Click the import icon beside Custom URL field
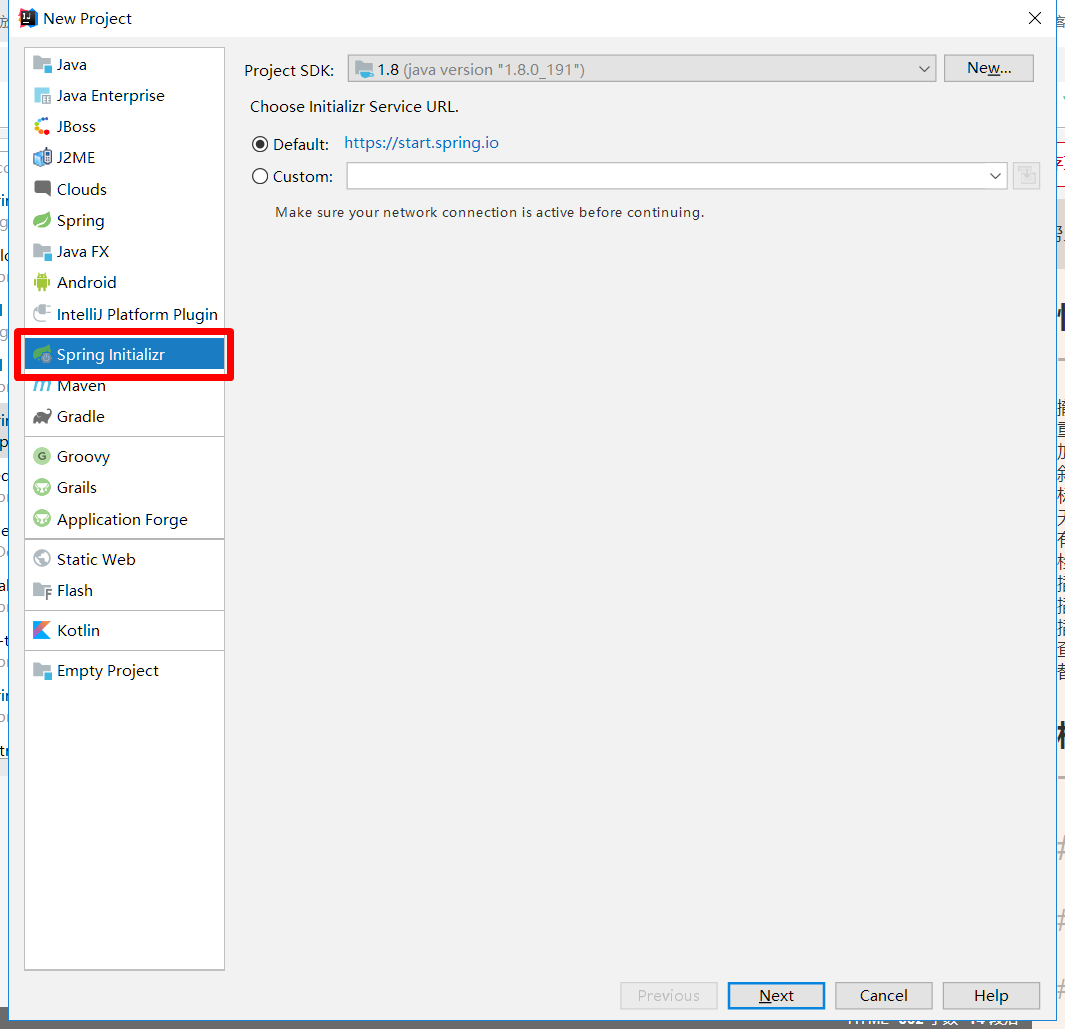 (1026, 177)
